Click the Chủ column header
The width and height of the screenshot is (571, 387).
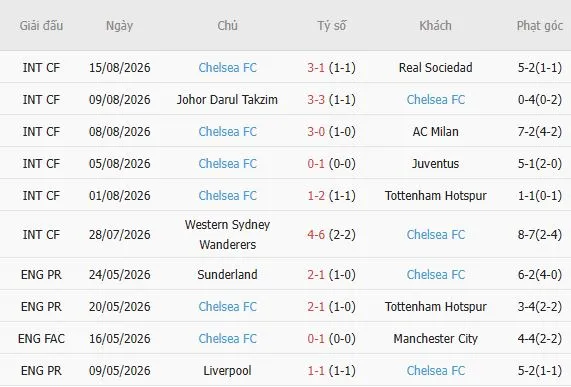227,25
